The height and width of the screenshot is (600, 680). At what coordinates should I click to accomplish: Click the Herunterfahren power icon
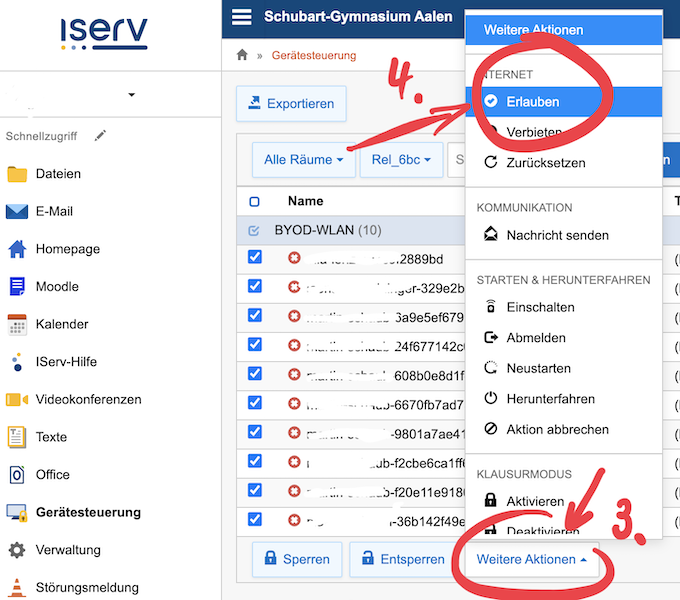(490, 398)
